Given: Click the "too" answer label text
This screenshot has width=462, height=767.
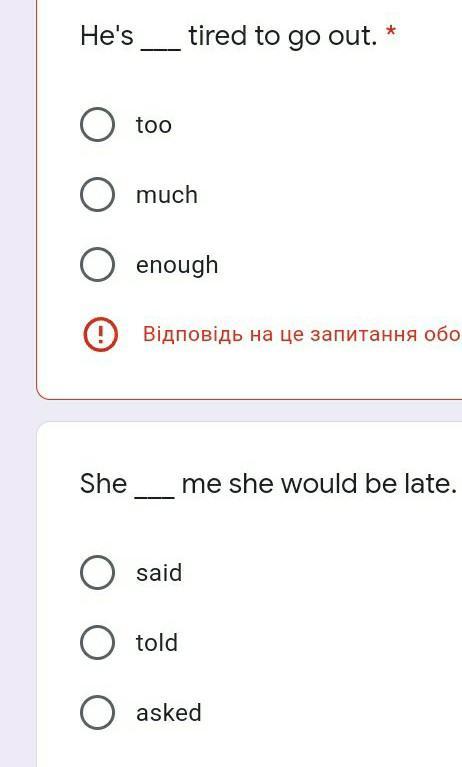Looking at the screenshot, I should (154, 125).
